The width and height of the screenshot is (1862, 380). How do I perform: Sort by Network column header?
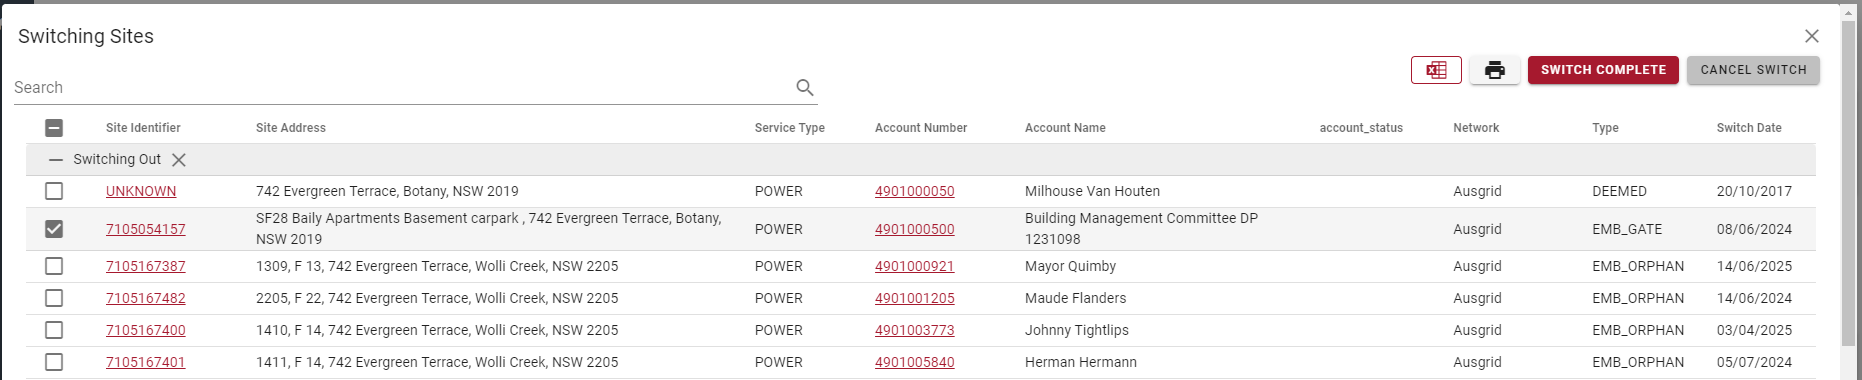tap(1476, 128)
